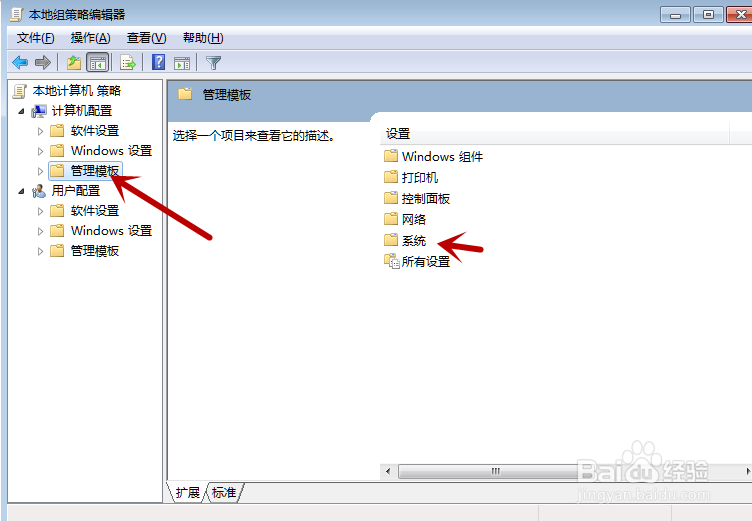Screen dimensions: 752x521
Task: Open the 操作(A) menu
Action: click(x=91, y=38)
